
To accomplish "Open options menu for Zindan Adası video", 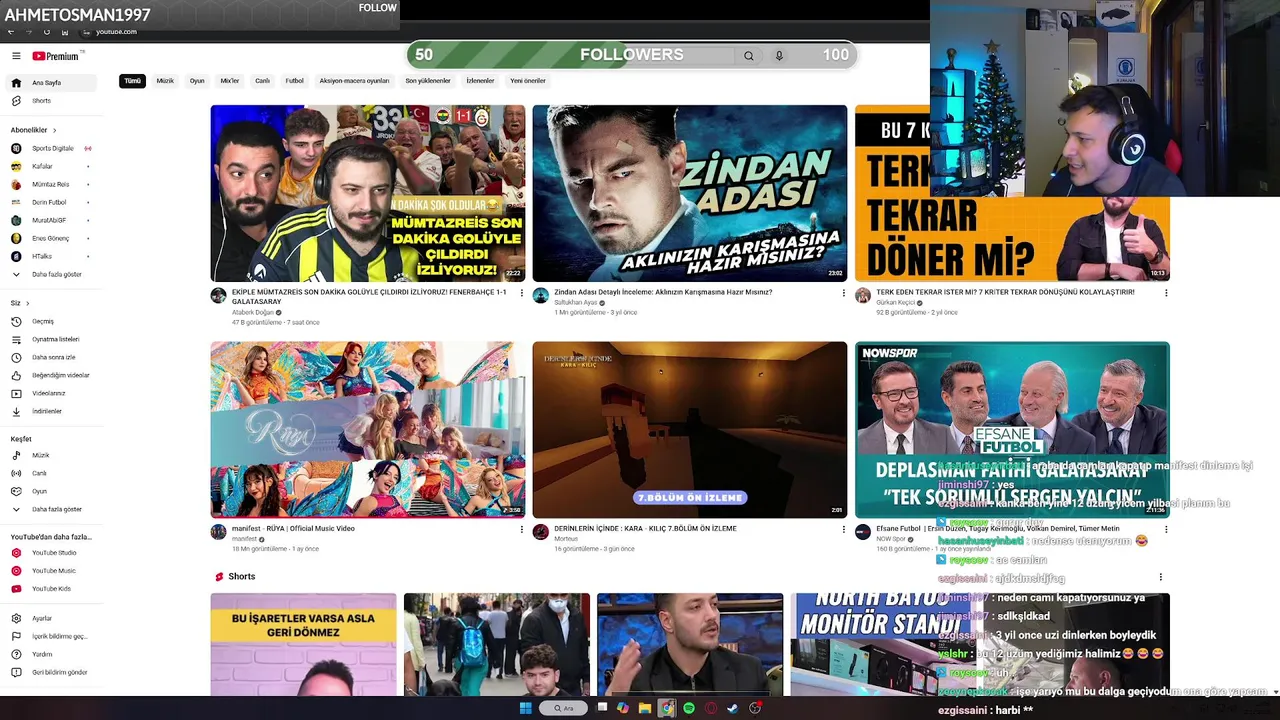I will click(843, 293).
